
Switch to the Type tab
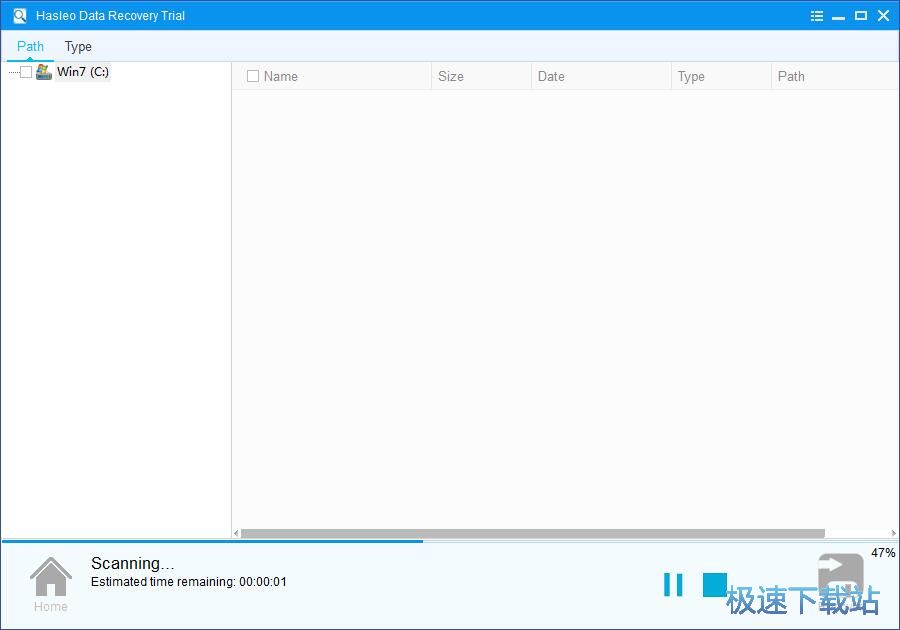tap(78, 46)
